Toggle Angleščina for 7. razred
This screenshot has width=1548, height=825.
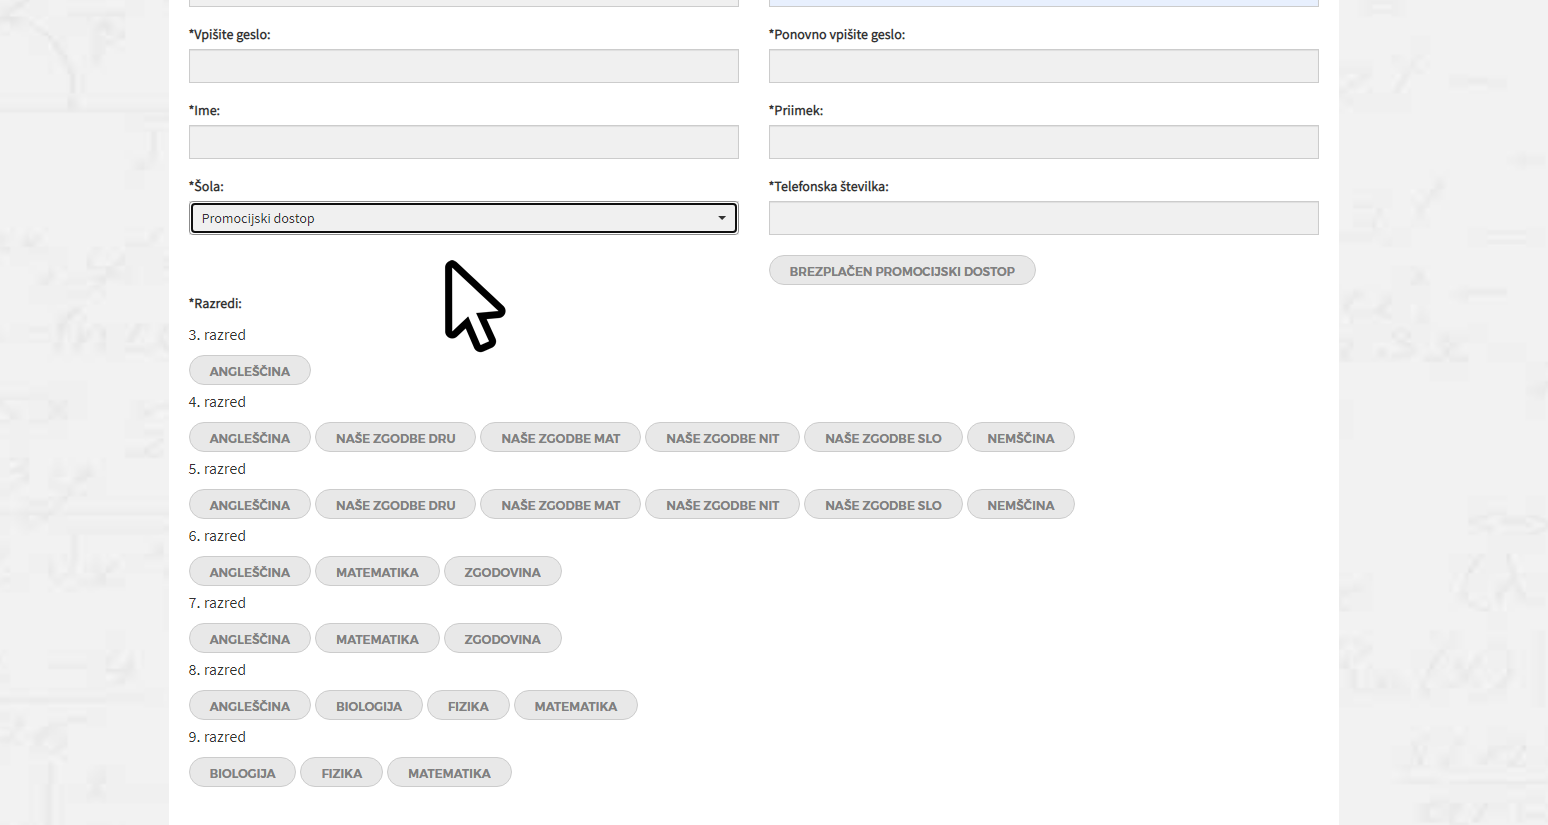(x=250, y=639)
